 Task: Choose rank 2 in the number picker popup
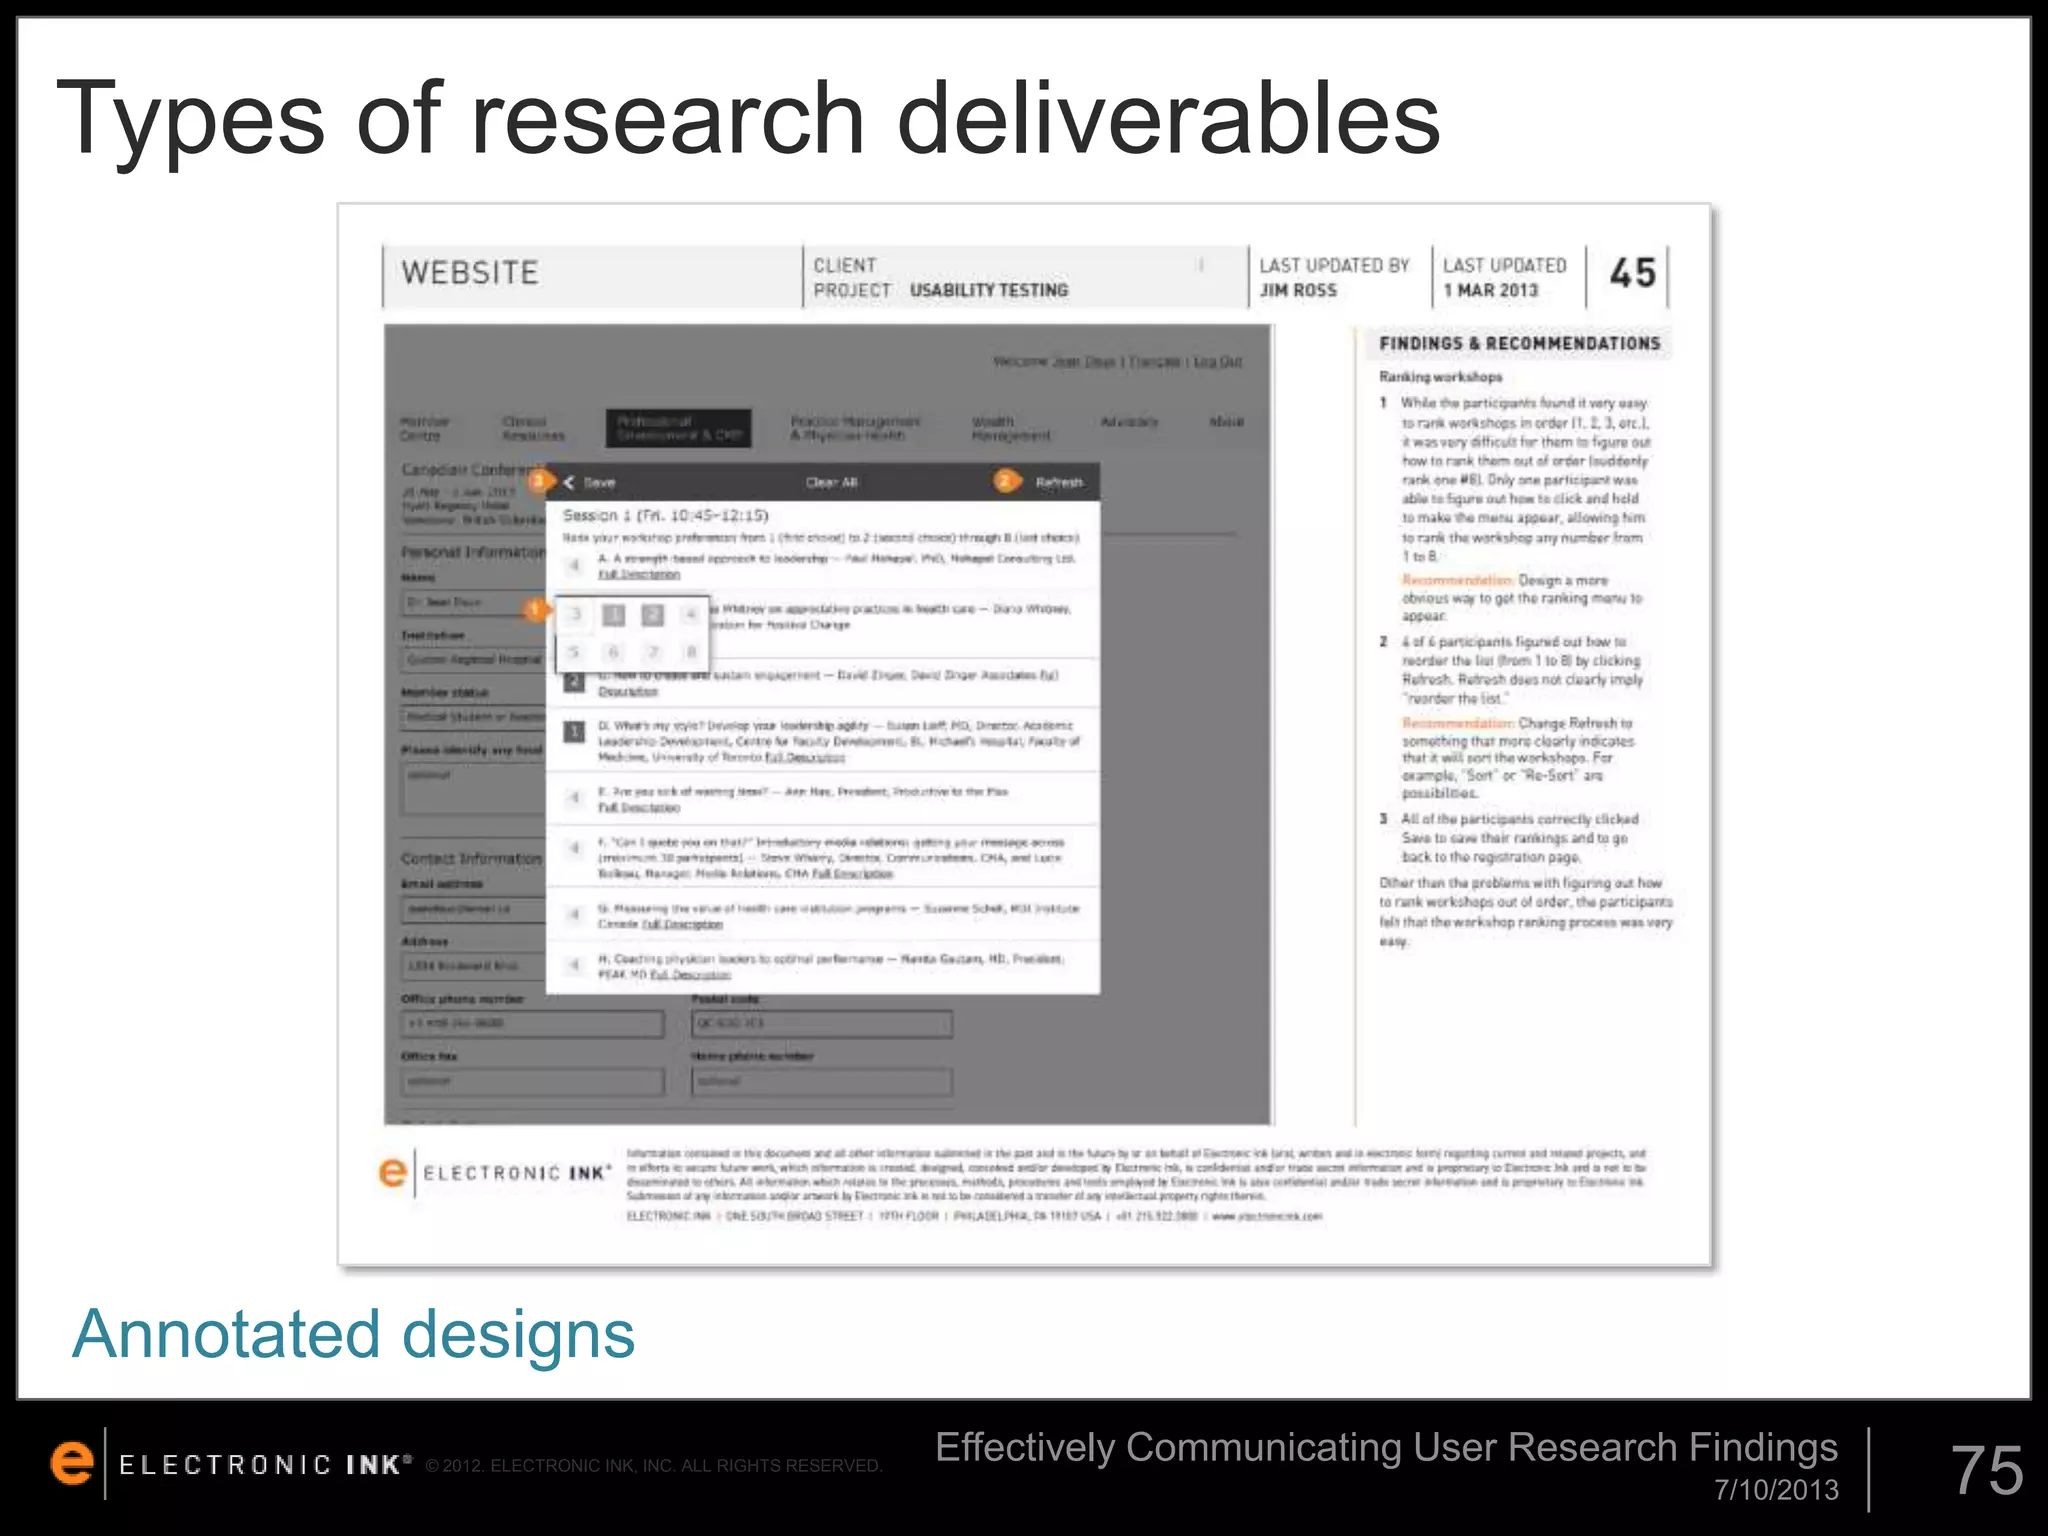pos(652,614)
